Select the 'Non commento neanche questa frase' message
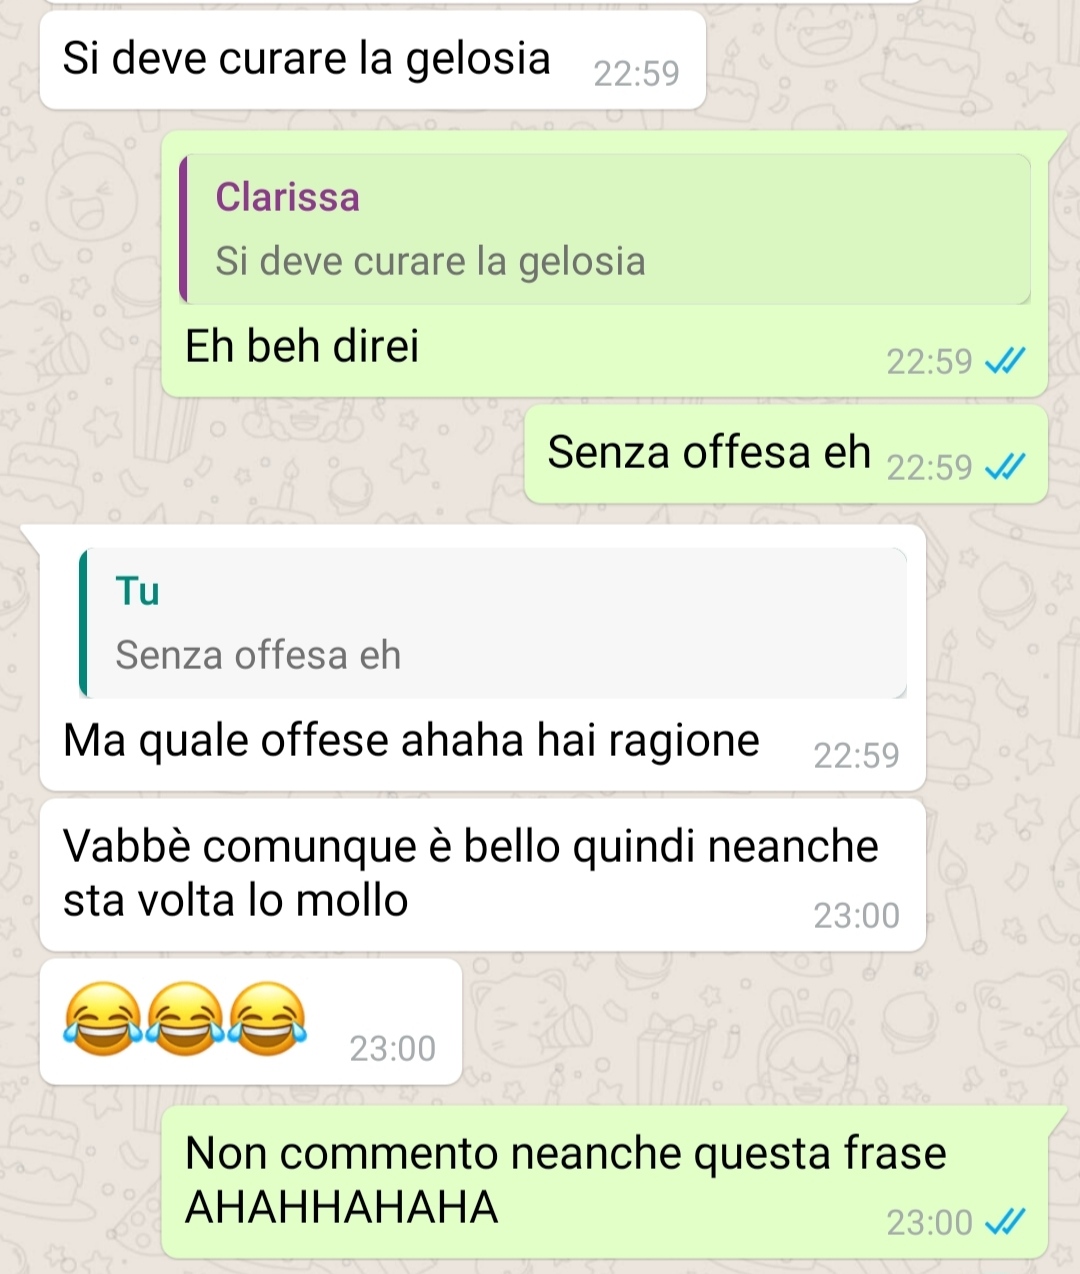Screen dimensions: 1080x1274 pyautogui.click(x=605, y=1183)
